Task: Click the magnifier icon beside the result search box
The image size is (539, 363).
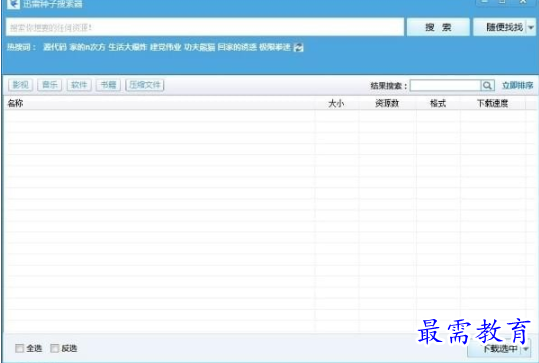Action: click(x=487, y=85)
